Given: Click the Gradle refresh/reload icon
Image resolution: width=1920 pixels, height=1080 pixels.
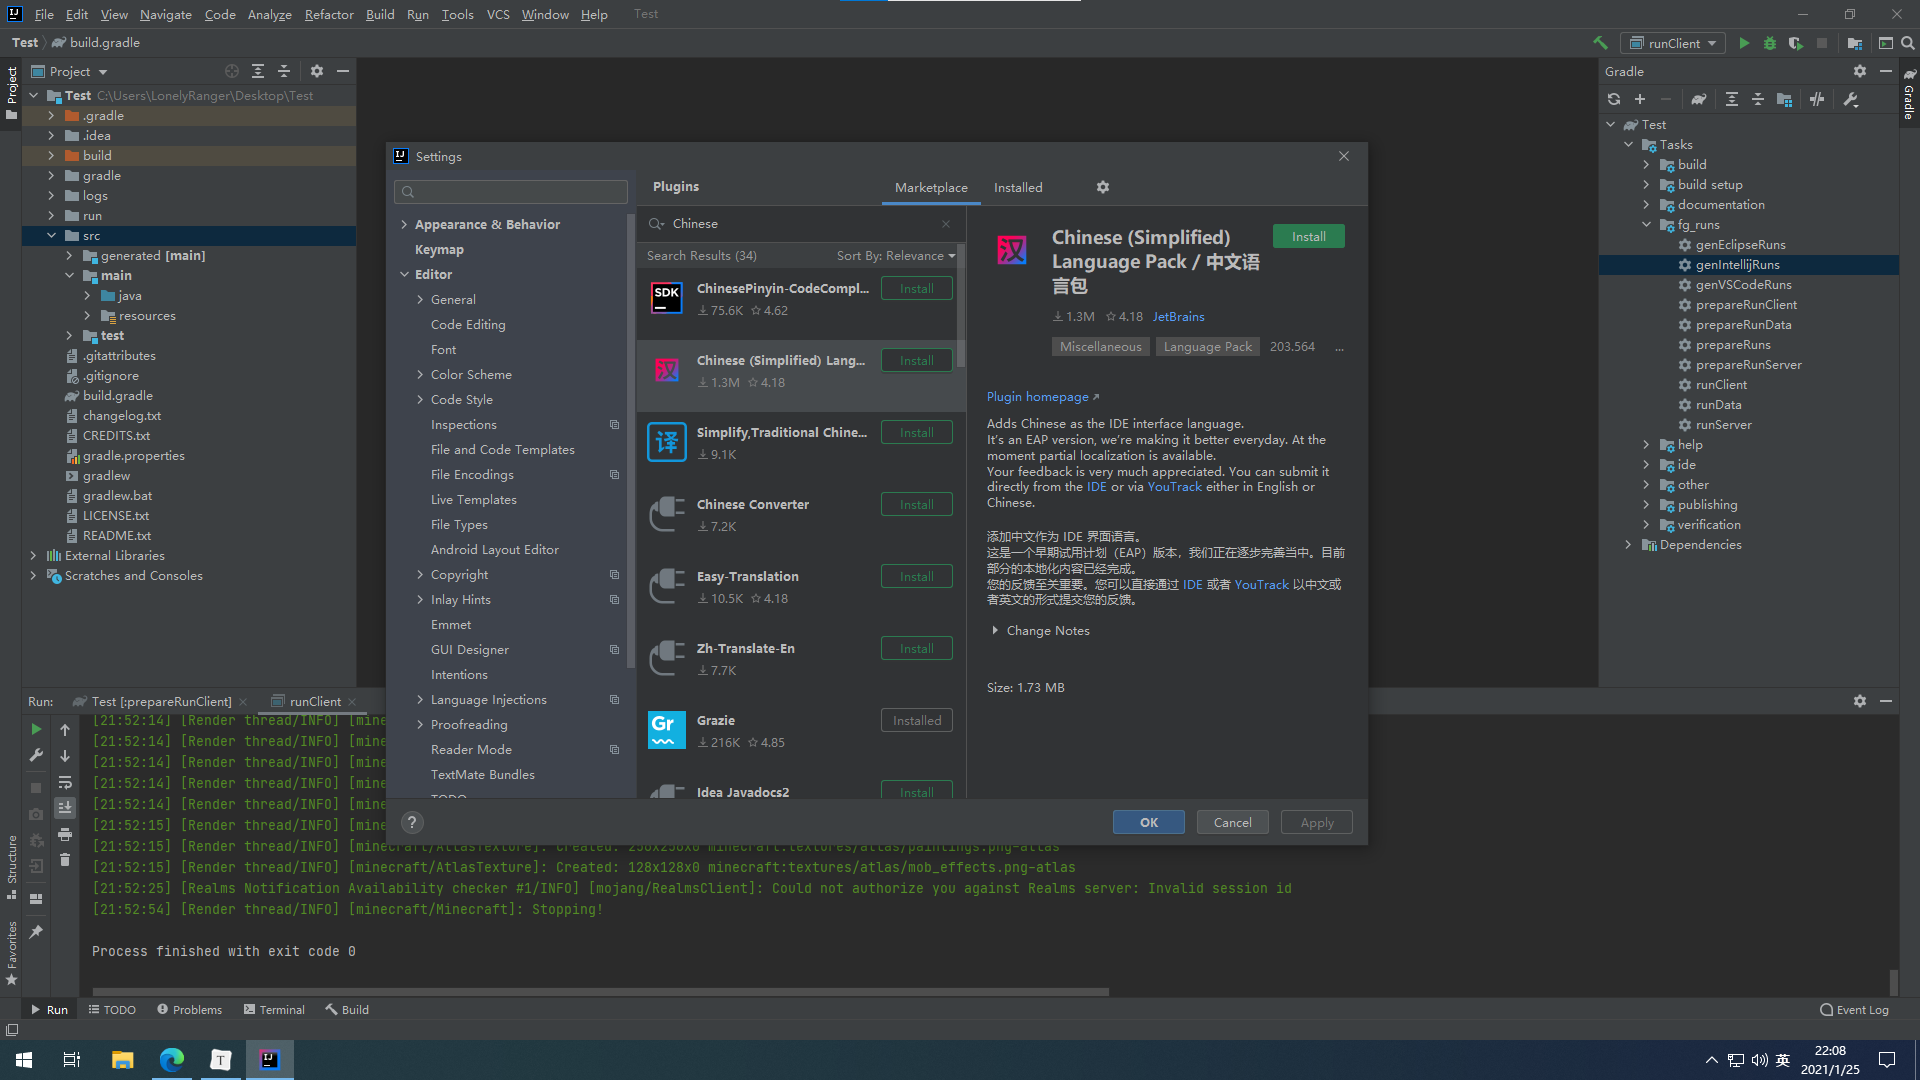Looking at the screenshot, I should click(1613, 99).
